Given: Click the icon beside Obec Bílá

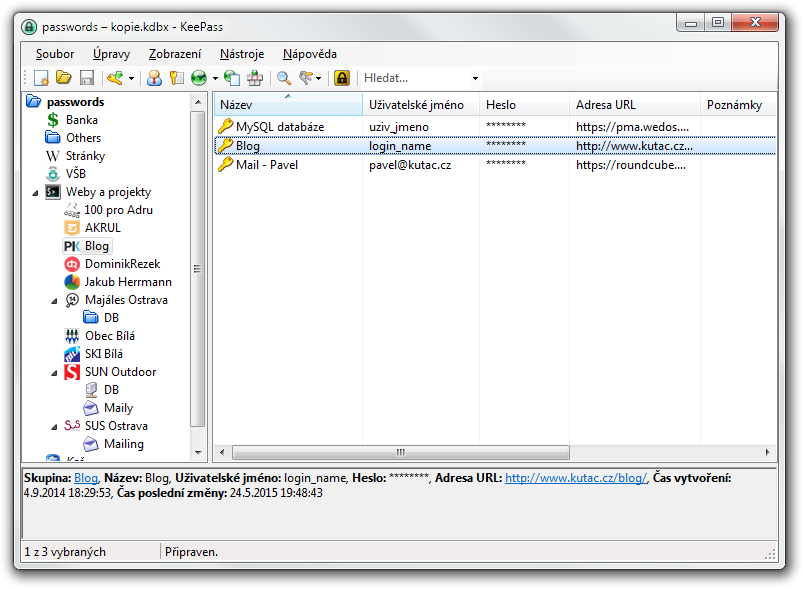Looking at the screenshot, I should click(72, 336).
